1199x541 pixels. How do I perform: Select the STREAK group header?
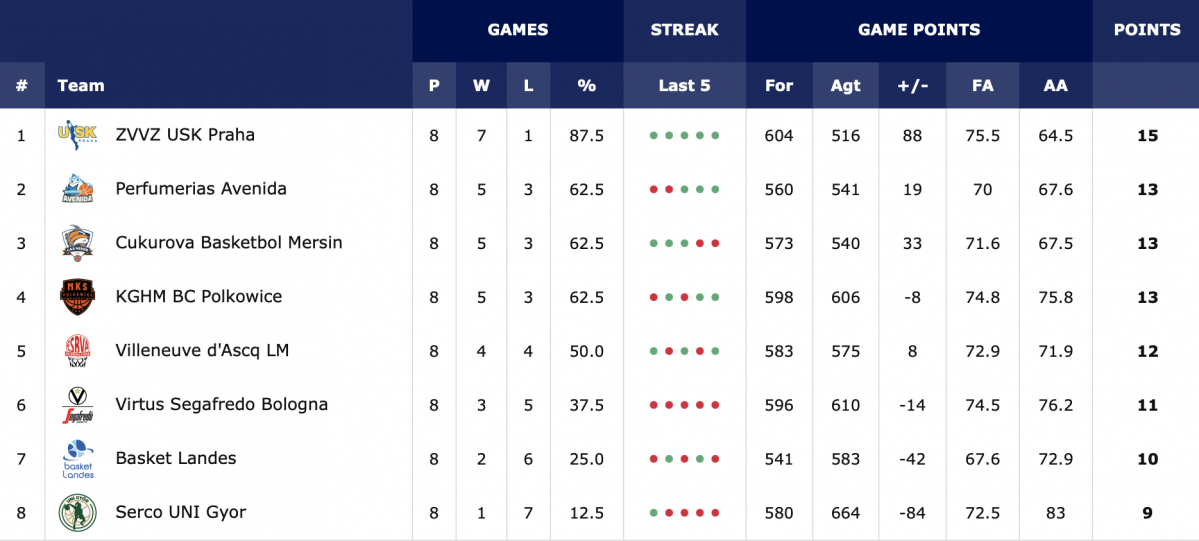click(x=684, y=31)
